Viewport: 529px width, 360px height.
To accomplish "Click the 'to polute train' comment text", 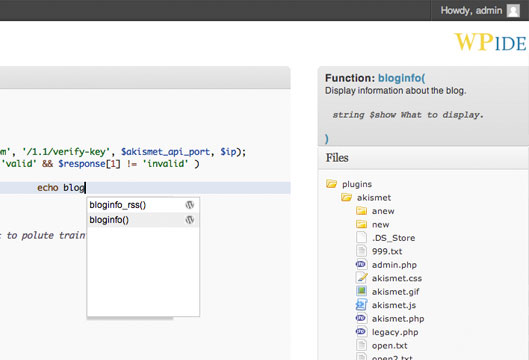I will tap(46, 235).
